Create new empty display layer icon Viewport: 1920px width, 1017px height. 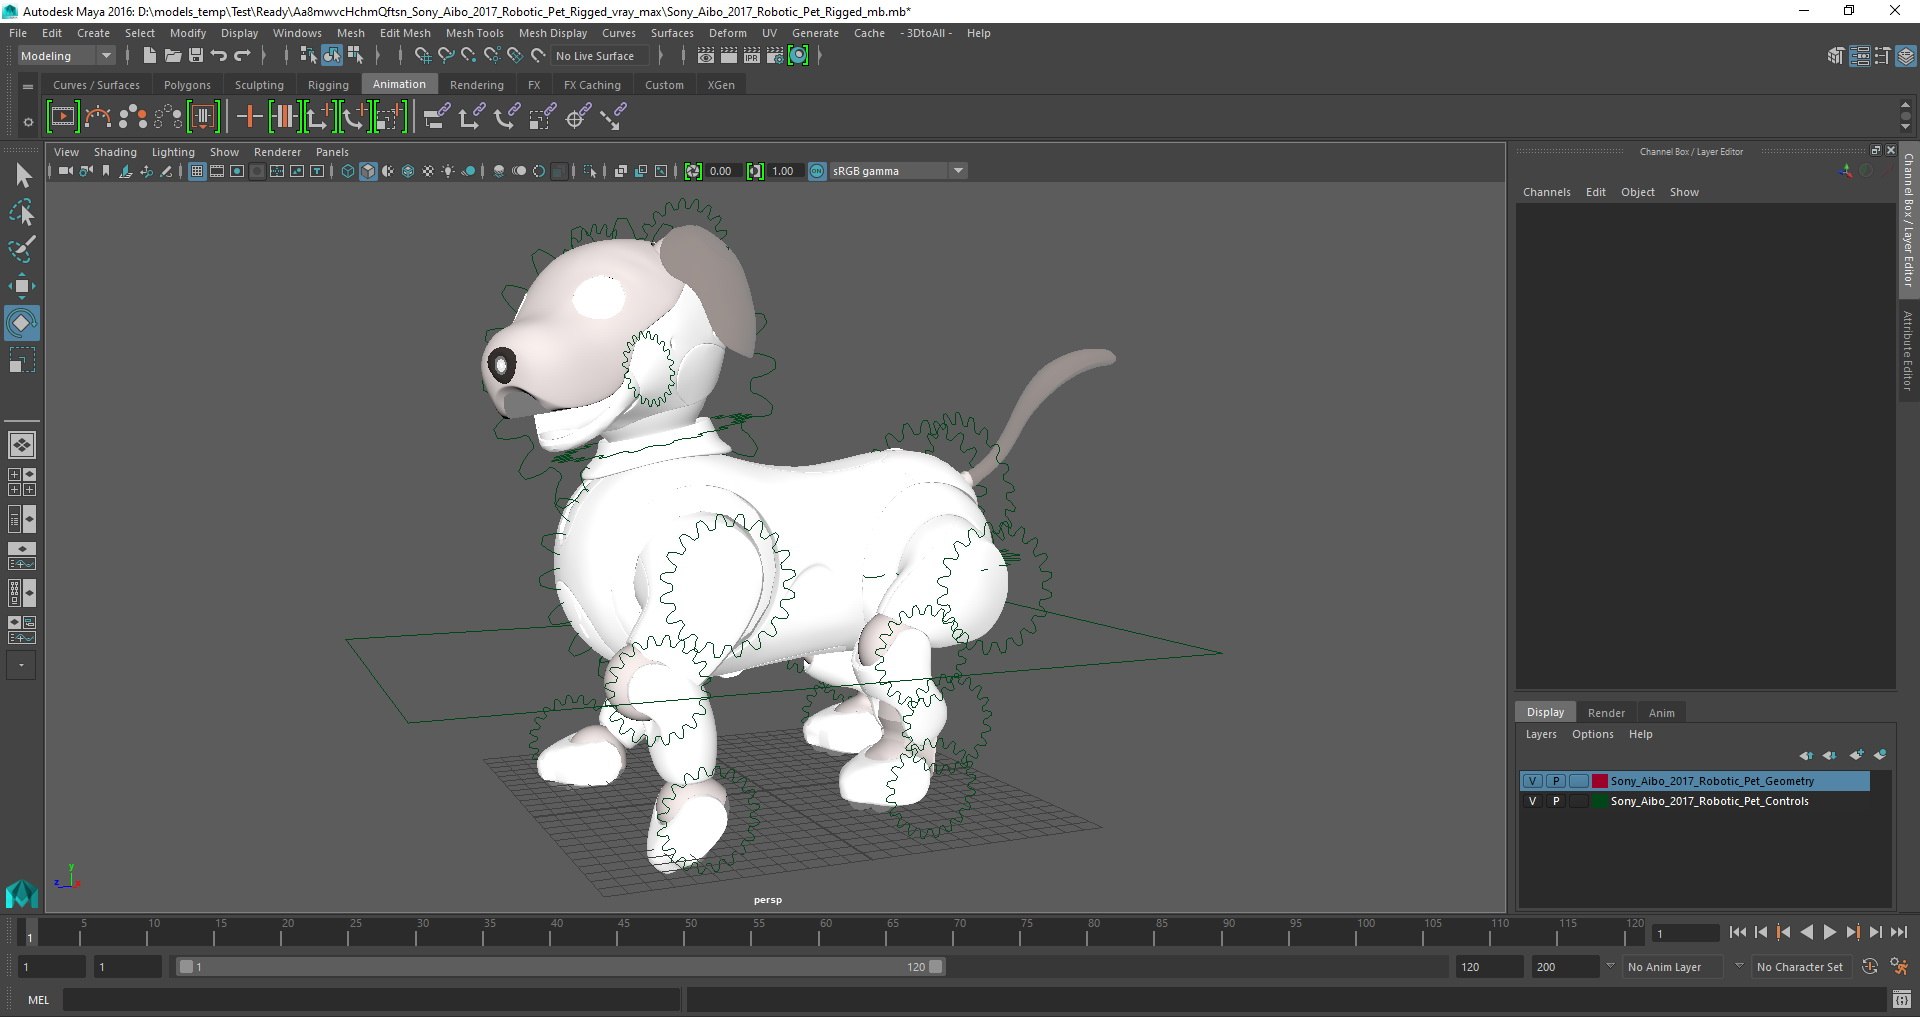[1856, 755]
